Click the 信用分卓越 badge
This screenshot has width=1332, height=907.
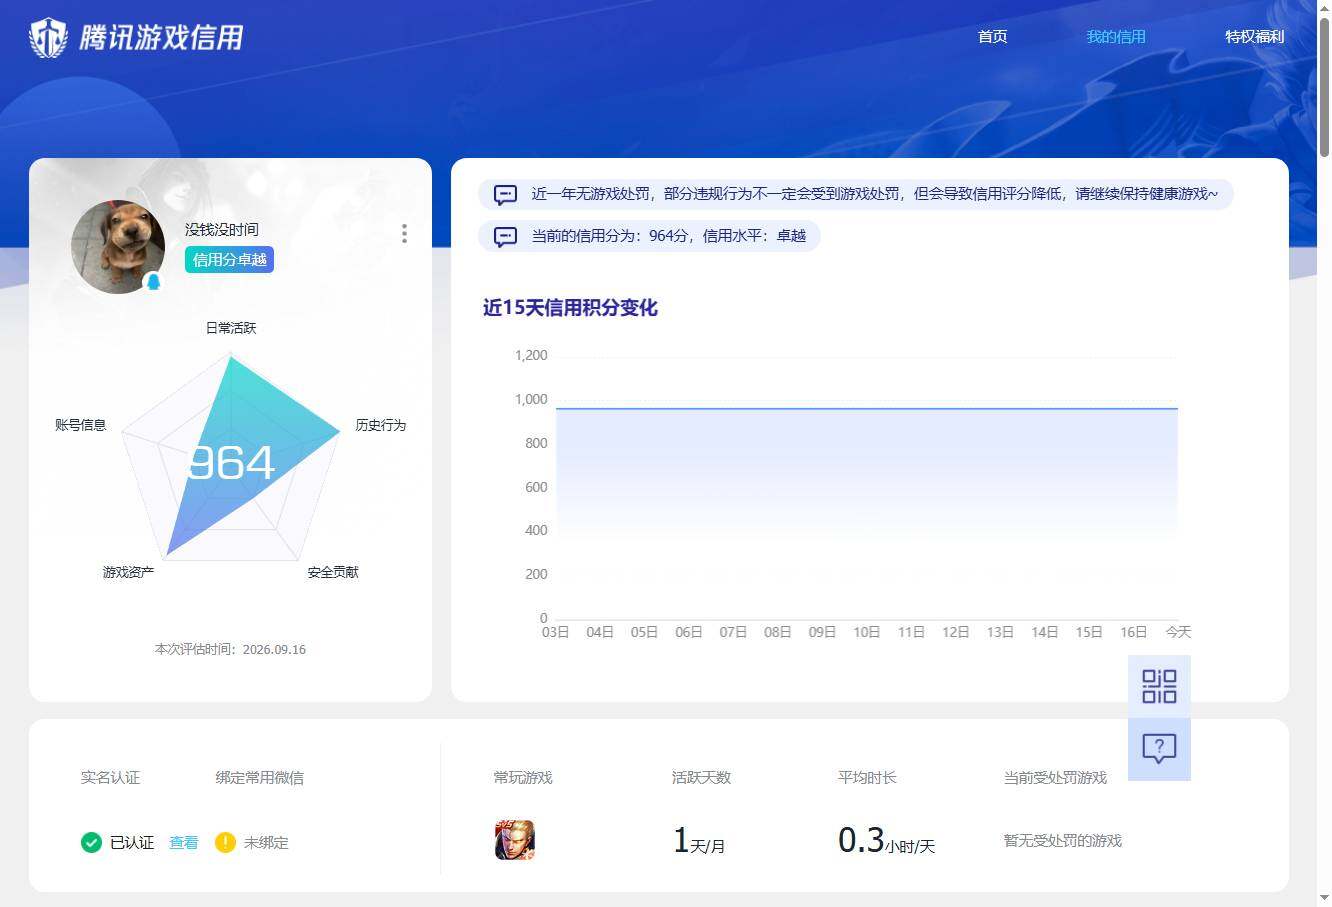click(229, 260)
